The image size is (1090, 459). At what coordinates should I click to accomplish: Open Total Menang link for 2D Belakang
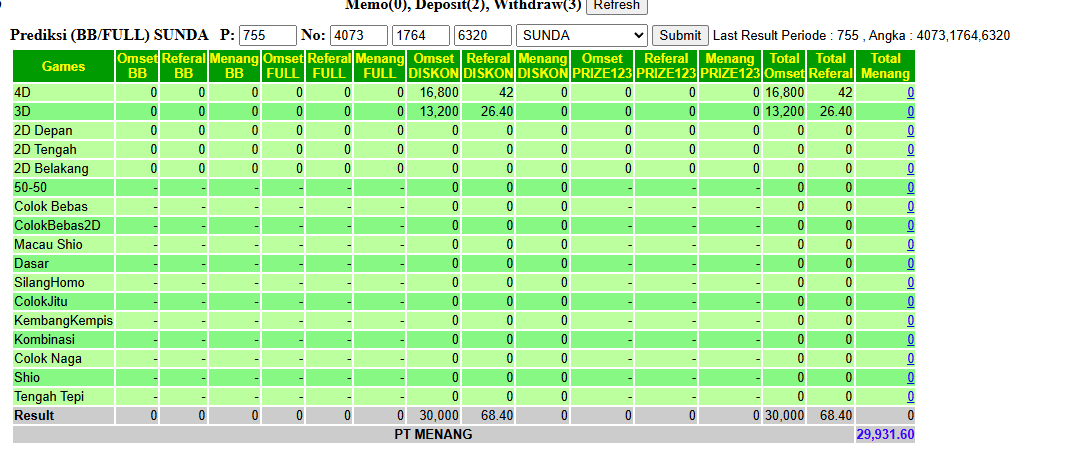911,168
